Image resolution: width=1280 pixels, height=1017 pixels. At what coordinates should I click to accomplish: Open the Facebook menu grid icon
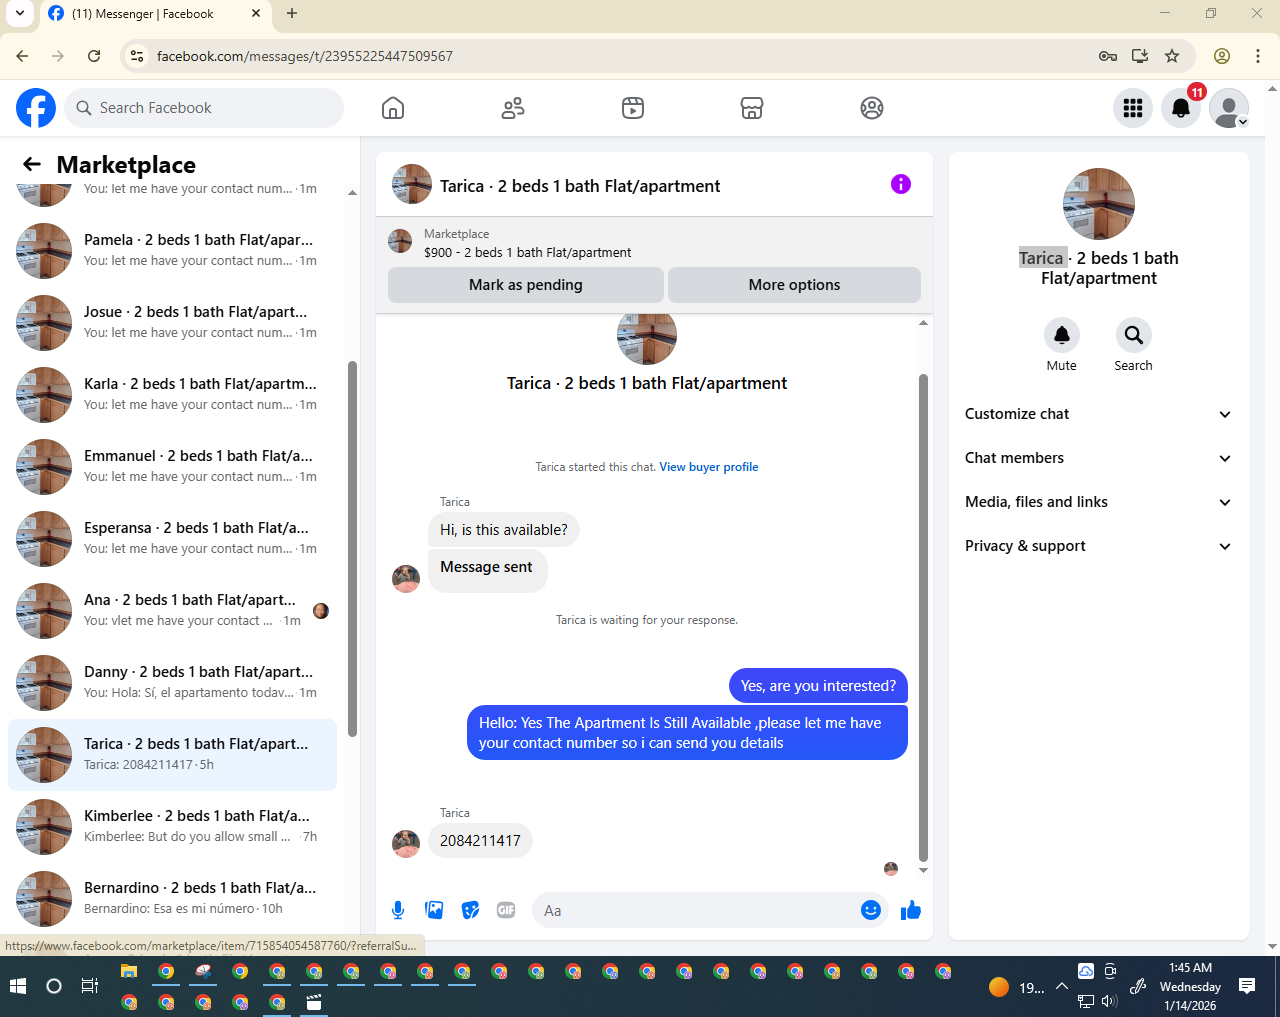[x=1133, y=108]
